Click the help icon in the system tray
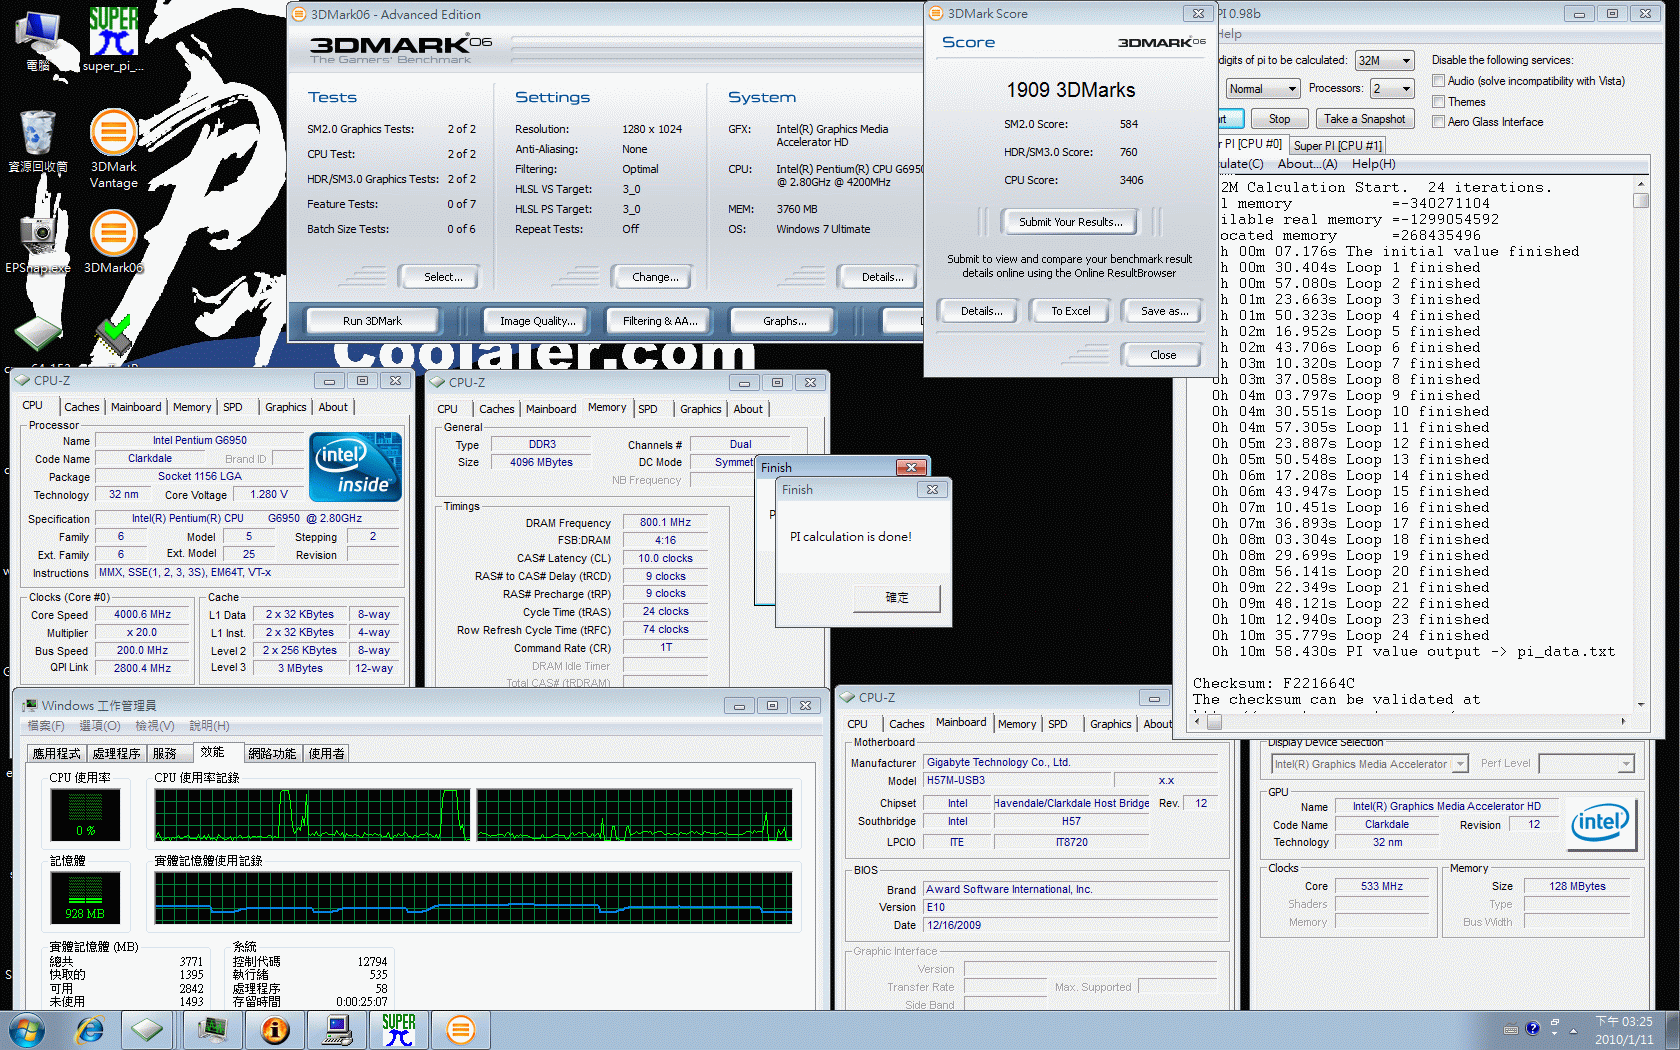Viewport: 1680px width, 1050px height. pyautogui.click(x=1532, y=1028)
